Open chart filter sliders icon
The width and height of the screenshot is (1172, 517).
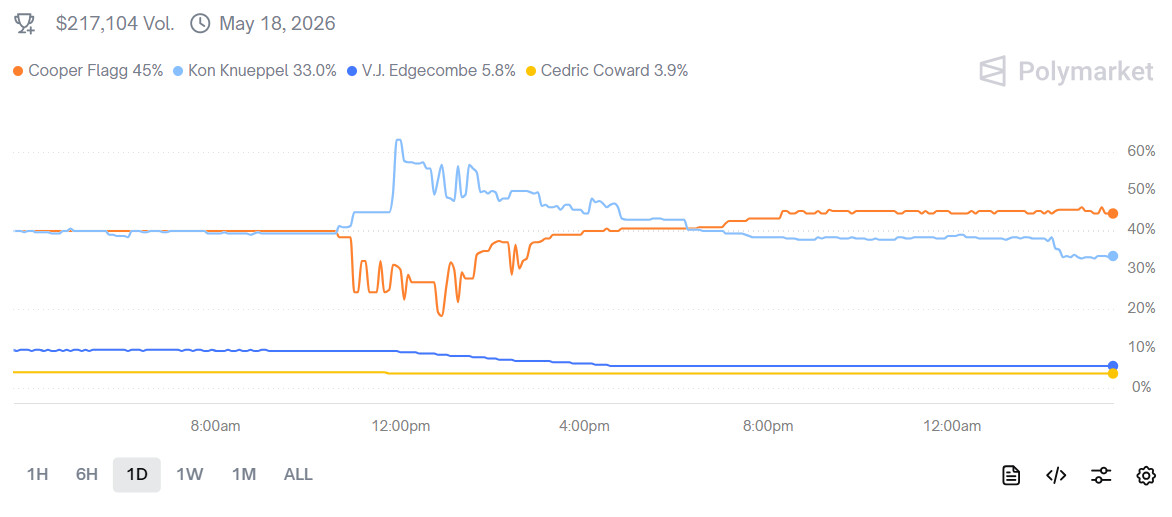pos(1101,475)
